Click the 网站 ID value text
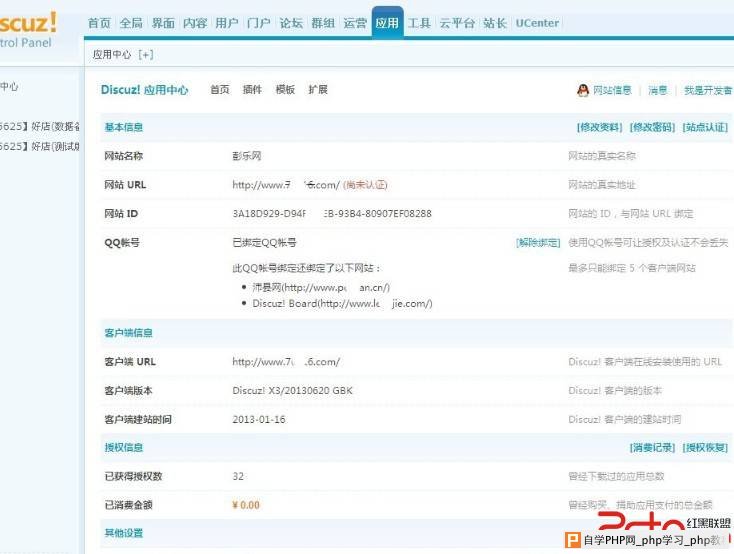The width and height of the screenshot is (734, 554). click(332, 214)
